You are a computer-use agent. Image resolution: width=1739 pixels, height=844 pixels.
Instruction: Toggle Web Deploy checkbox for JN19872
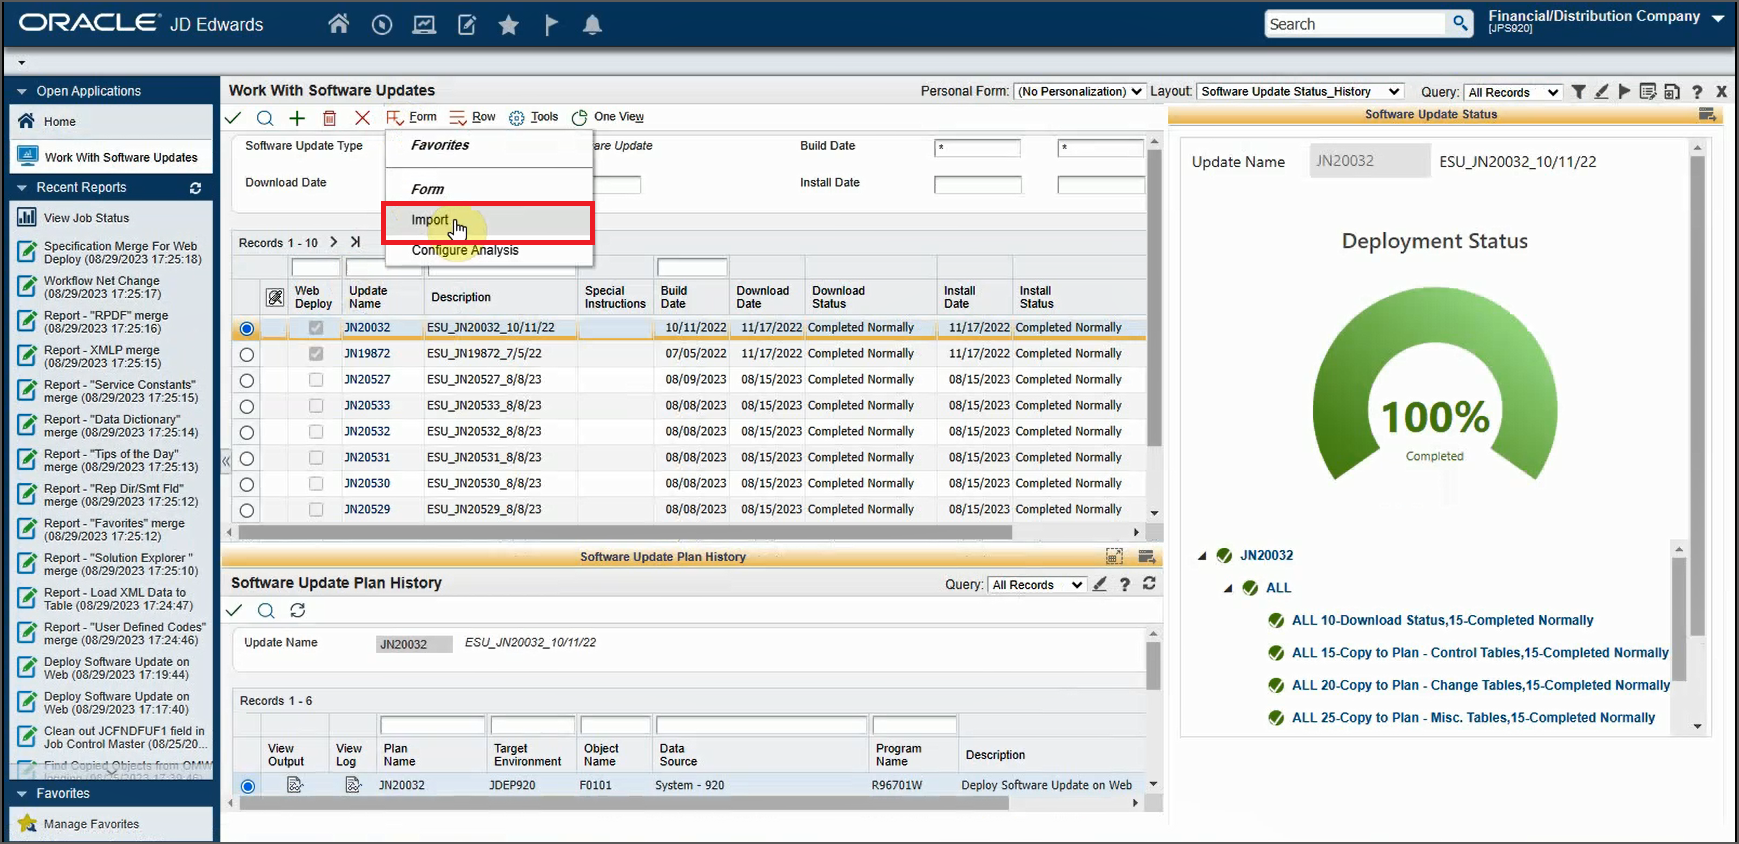pyautogui.click(x=316, y=354)
